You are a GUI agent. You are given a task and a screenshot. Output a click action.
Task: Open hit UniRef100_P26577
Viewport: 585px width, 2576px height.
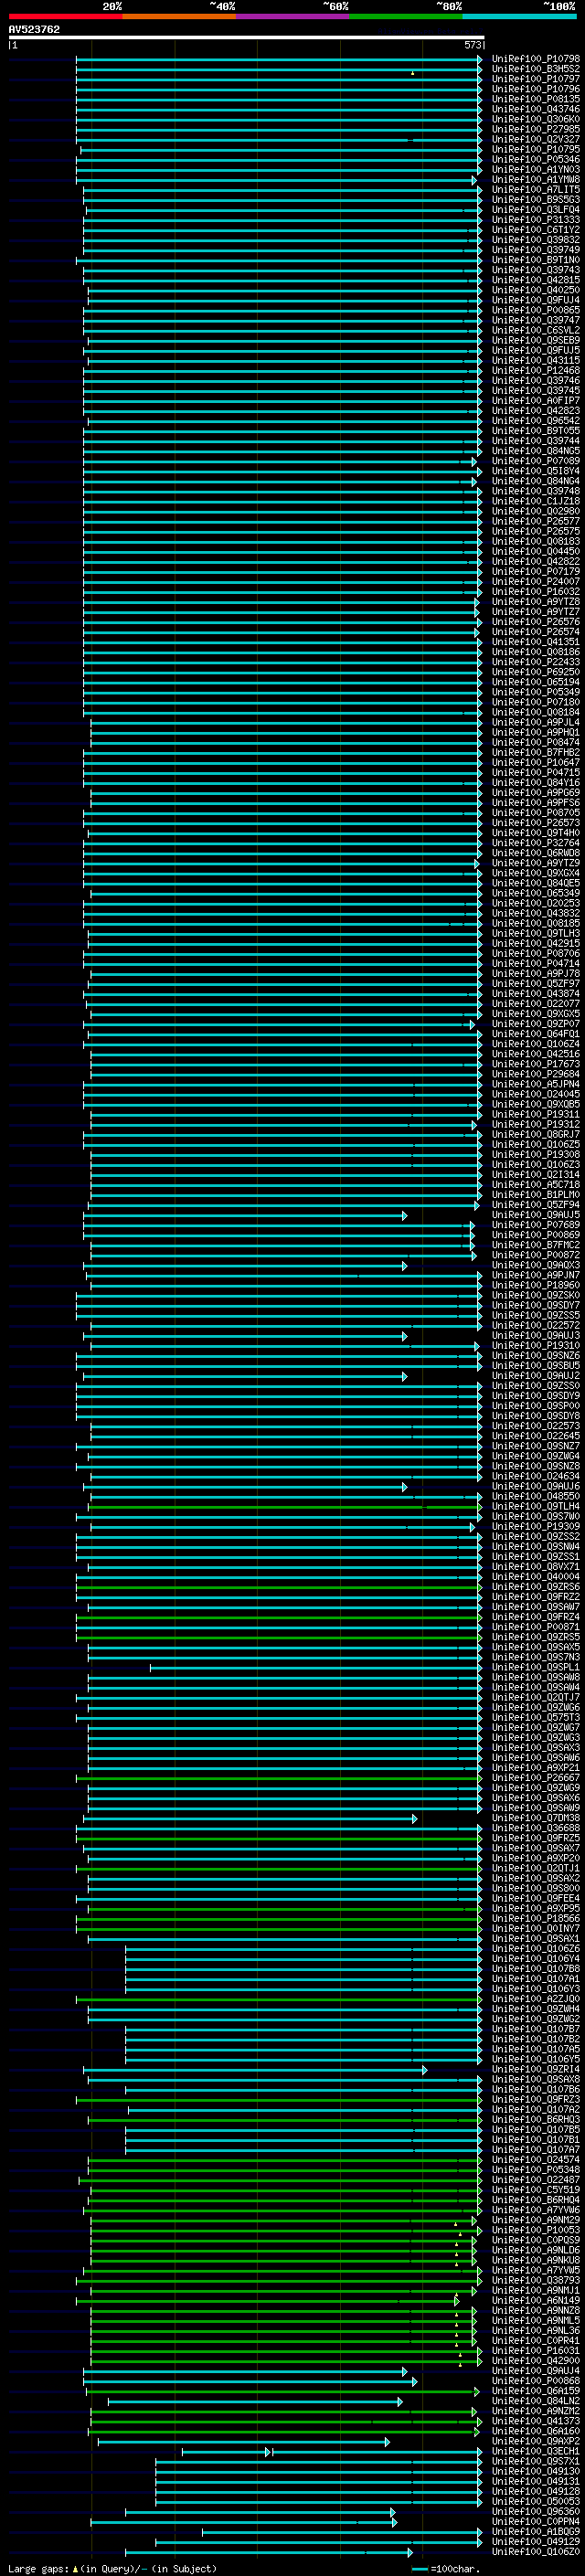pos(535,521)
